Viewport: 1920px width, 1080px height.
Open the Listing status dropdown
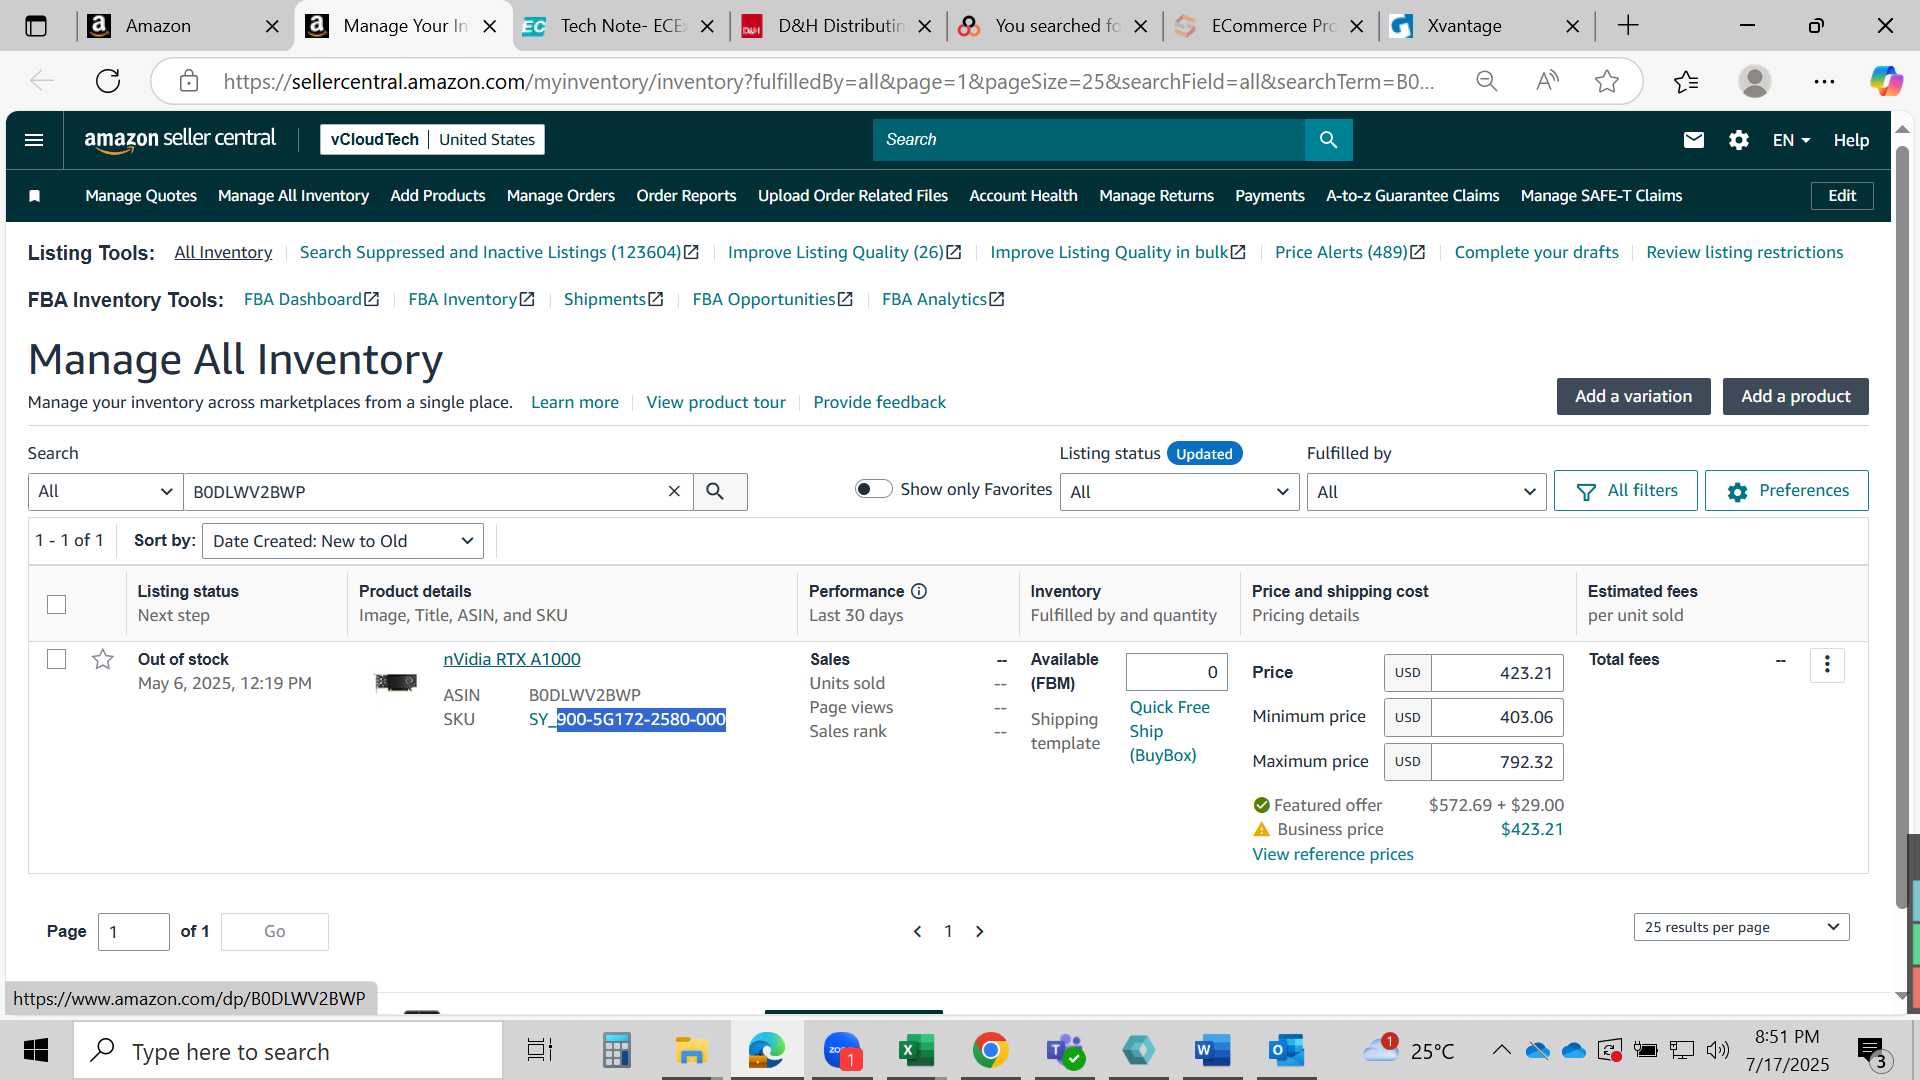(x=1179, y=491)
